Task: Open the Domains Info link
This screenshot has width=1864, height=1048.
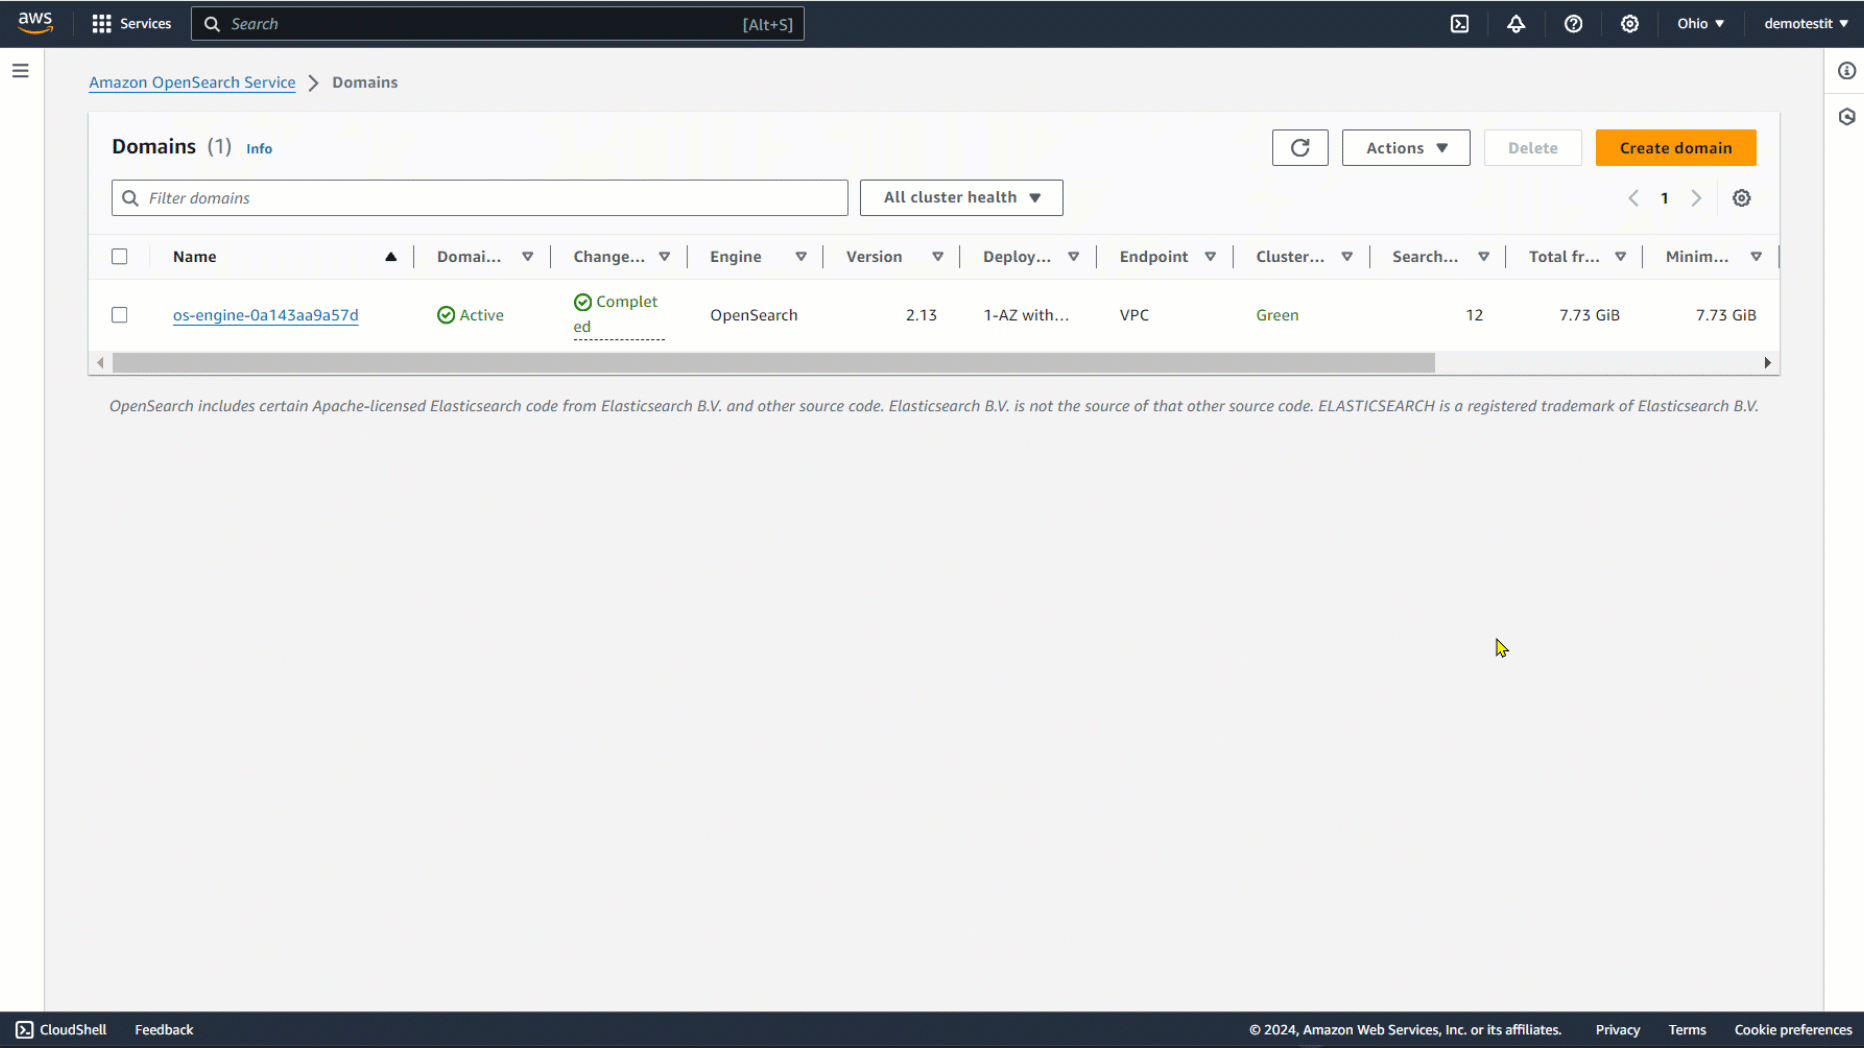Action: (259, 148)
